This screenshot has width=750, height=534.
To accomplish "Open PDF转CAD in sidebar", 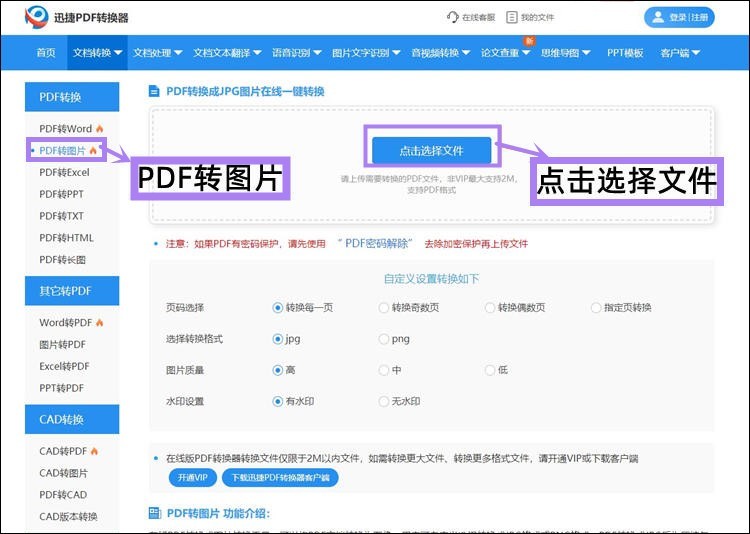I will (x=63, y=495).
